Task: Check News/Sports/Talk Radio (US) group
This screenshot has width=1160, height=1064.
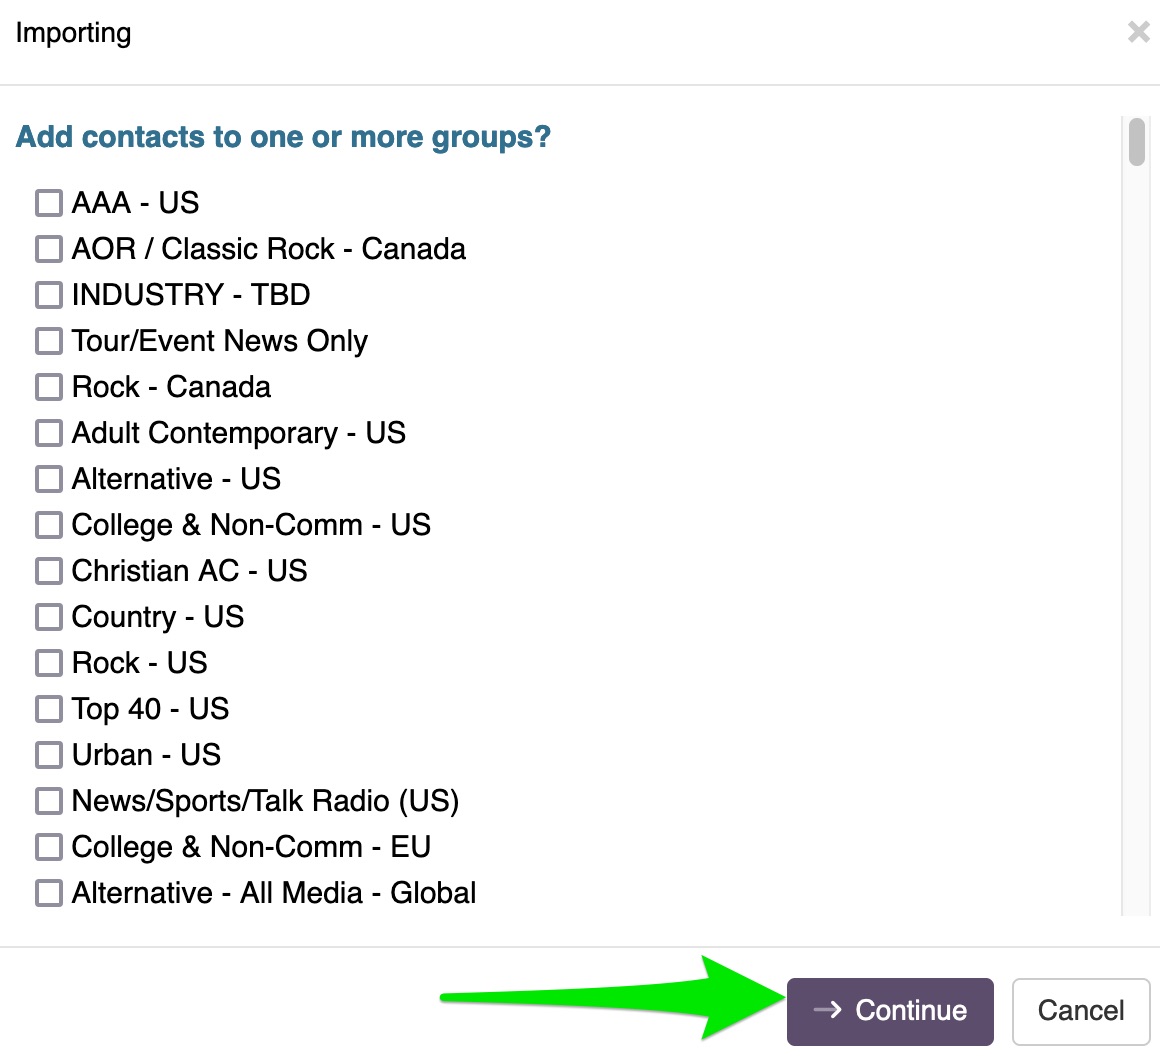Action: (49, 801)
